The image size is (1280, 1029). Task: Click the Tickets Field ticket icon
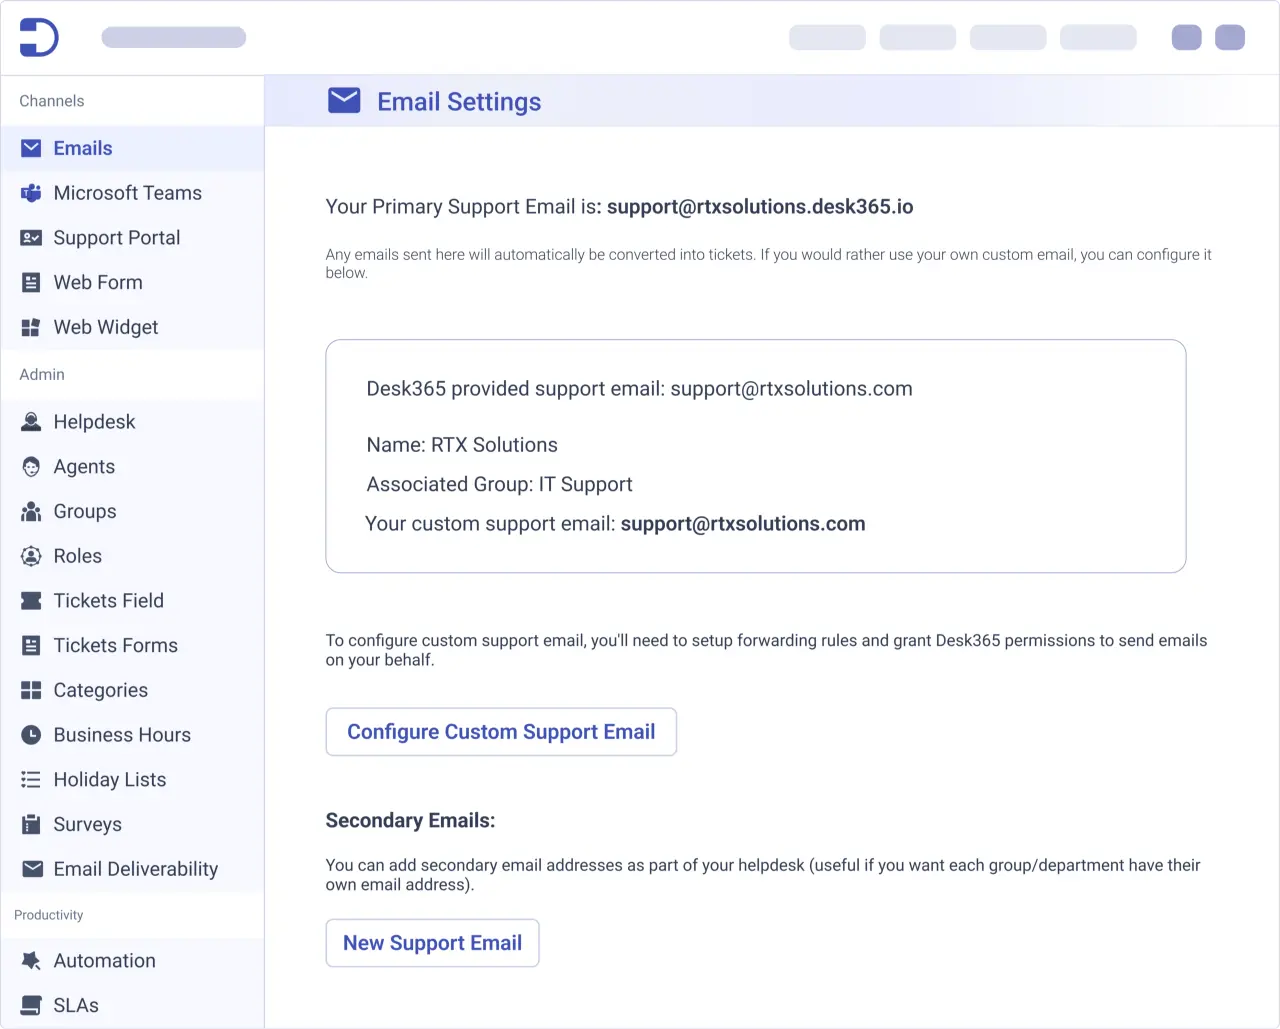pos(31,601)
